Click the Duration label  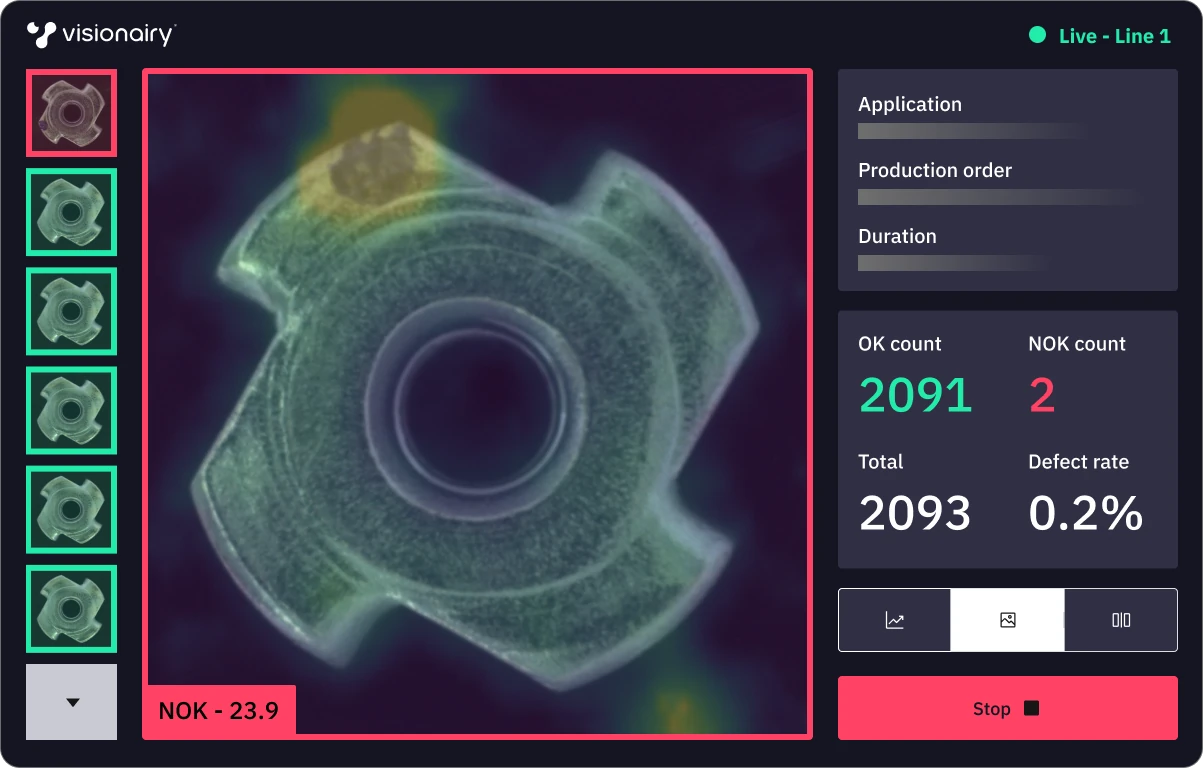tap(897, 236)
